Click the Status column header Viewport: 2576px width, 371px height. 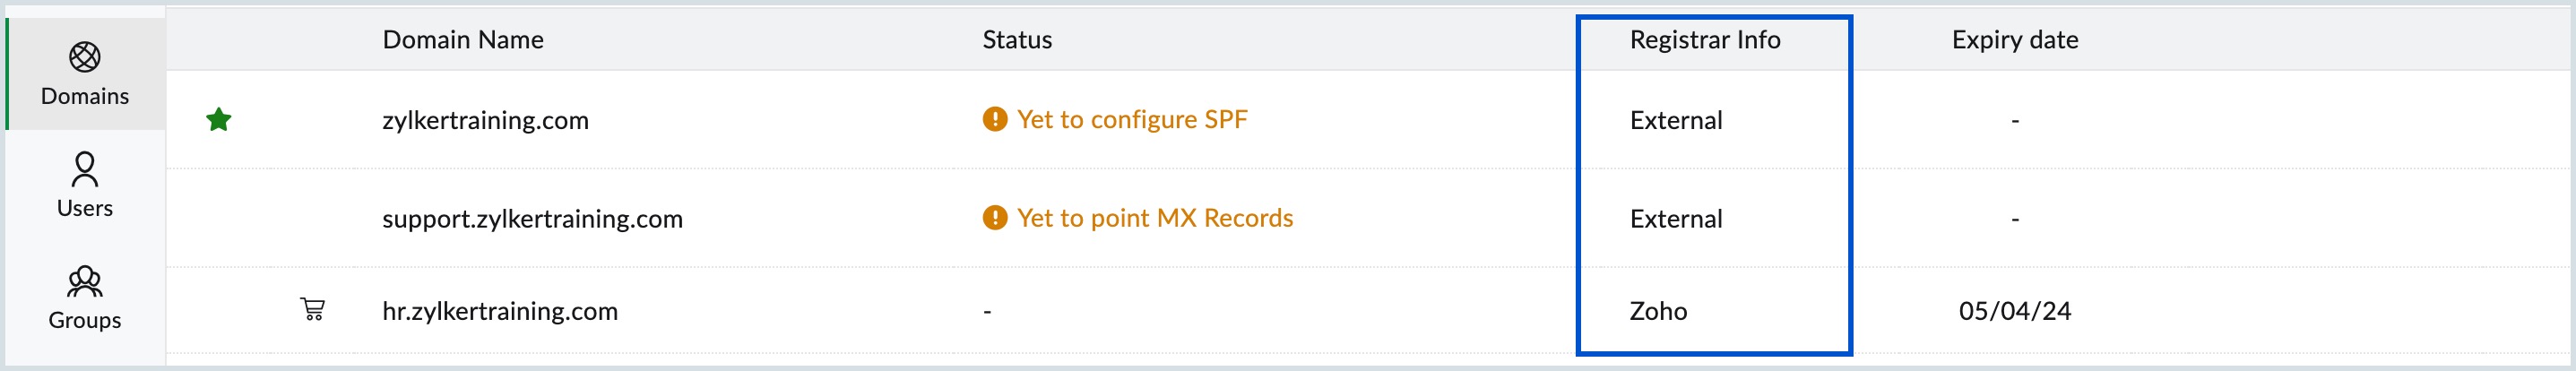click(1017, 40)
